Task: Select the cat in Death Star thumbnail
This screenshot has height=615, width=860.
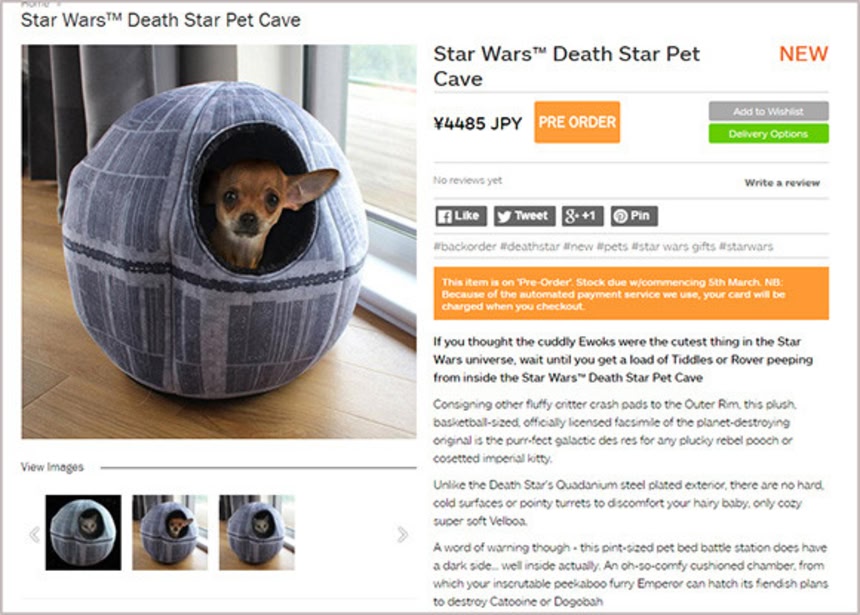Action: click(83, 533)
